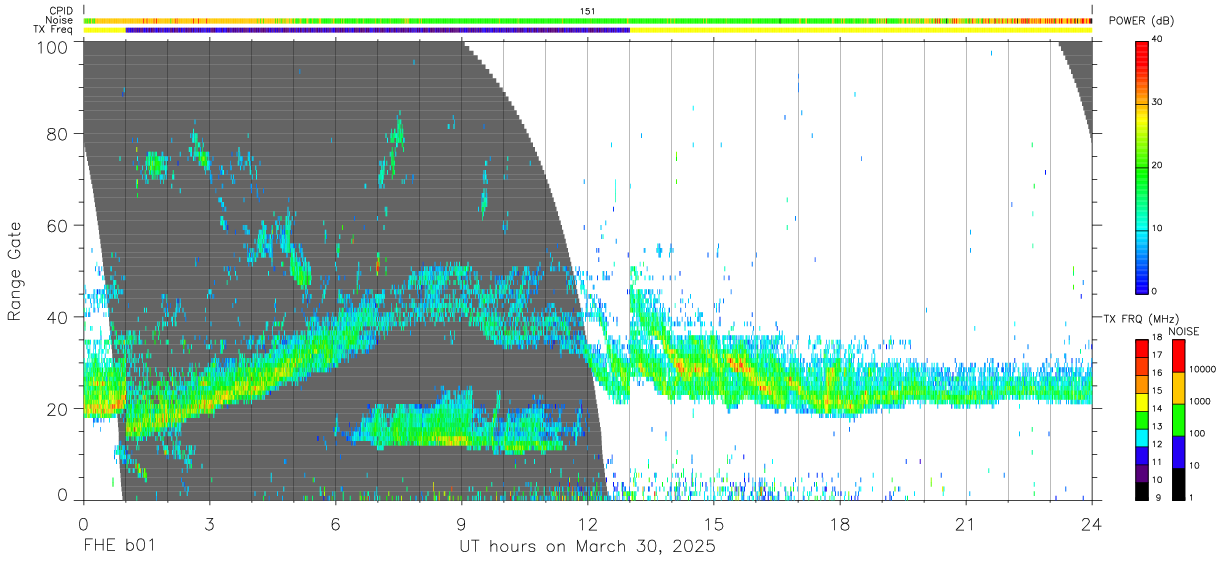Image resolution: width=1228 pixels, height=567 pixels.
Task: Click the yellow 14-15 MHz block in TX FRQ legend
Action: pyautogui.click(x=1142, y=401)
